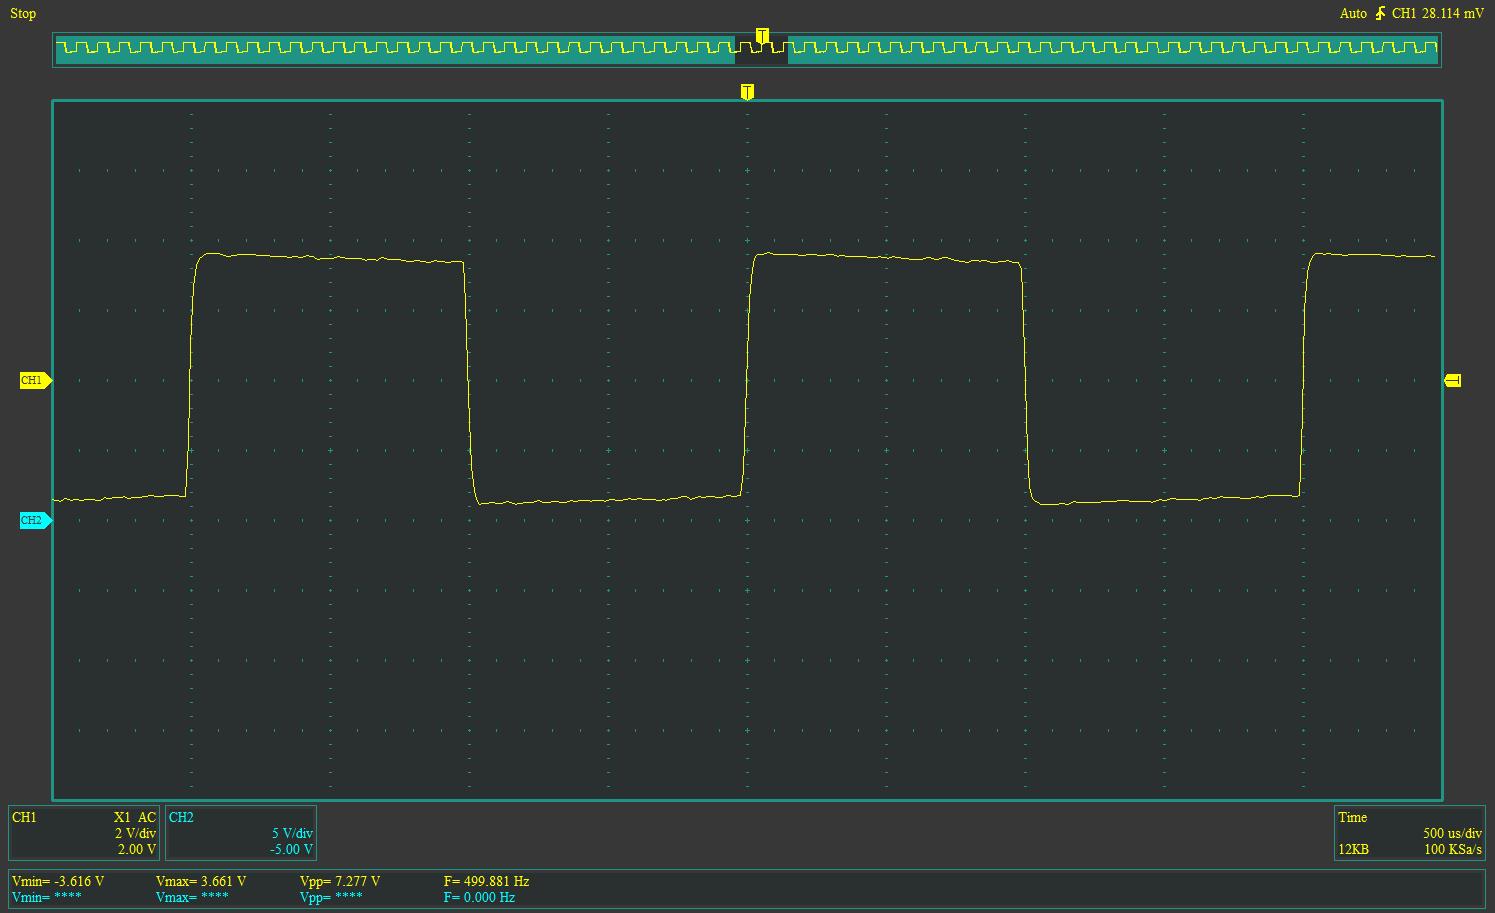Screen dimensions: 1495x913
Task: Click the CH1 X1 AC coupling label
Action: (135, 818)
